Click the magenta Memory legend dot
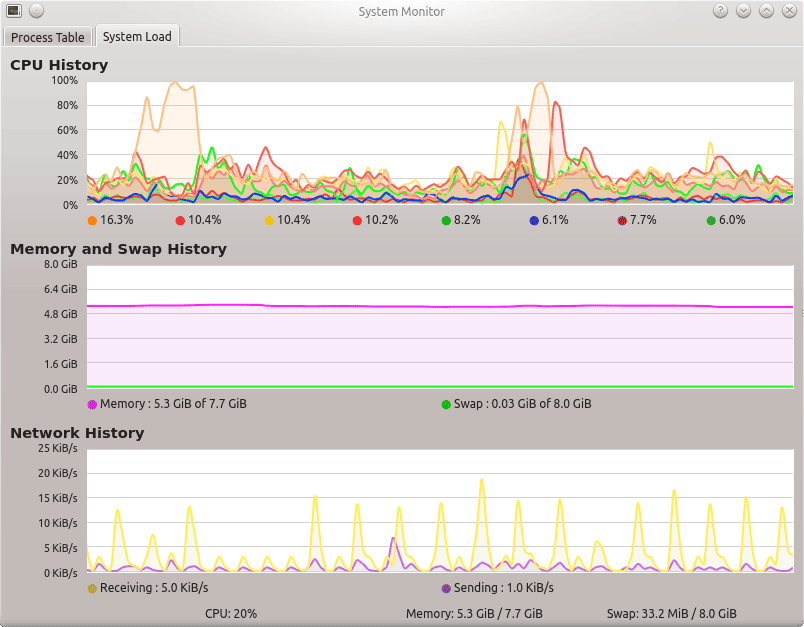Screen dimensions: 804x627 point(93,404)
